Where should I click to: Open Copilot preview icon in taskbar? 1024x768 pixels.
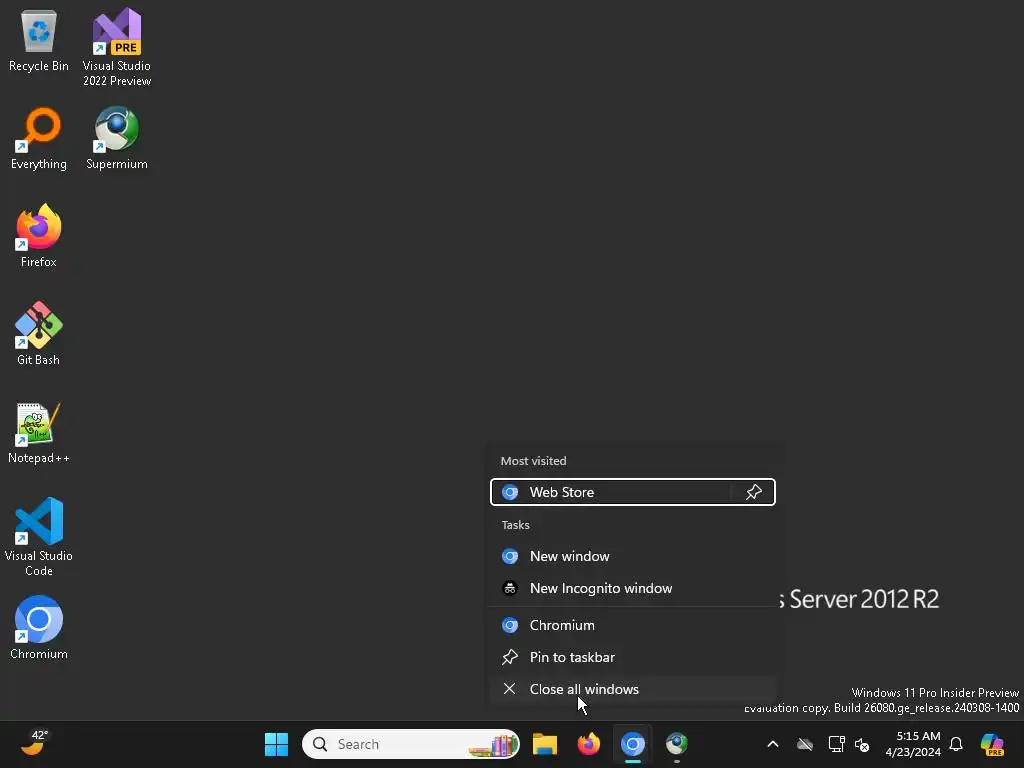[993, 744]
